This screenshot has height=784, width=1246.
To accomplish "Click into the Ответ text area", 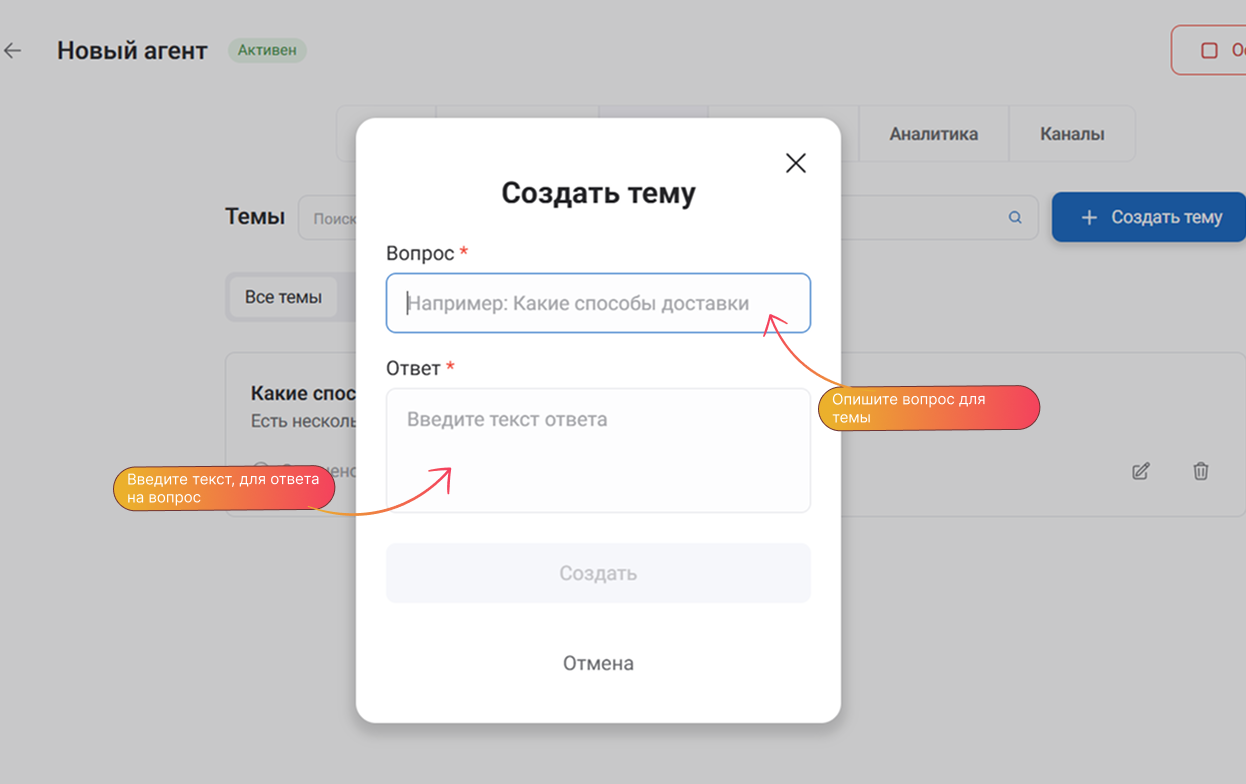I will (x=598, y=450).
